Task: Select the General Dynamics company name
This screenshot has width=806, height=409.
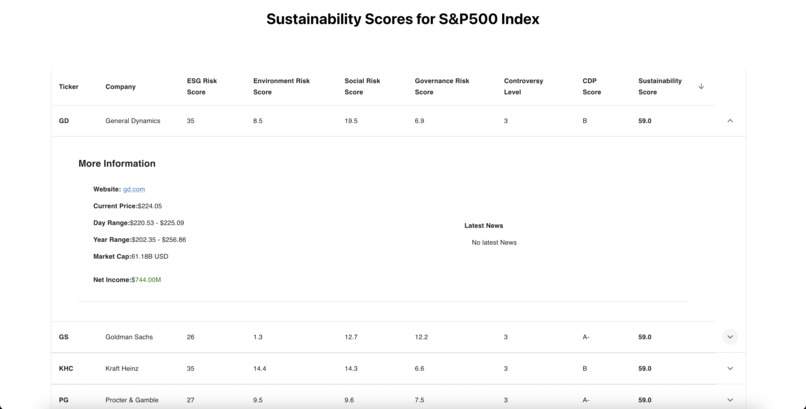Action: (x=133, y=121)
